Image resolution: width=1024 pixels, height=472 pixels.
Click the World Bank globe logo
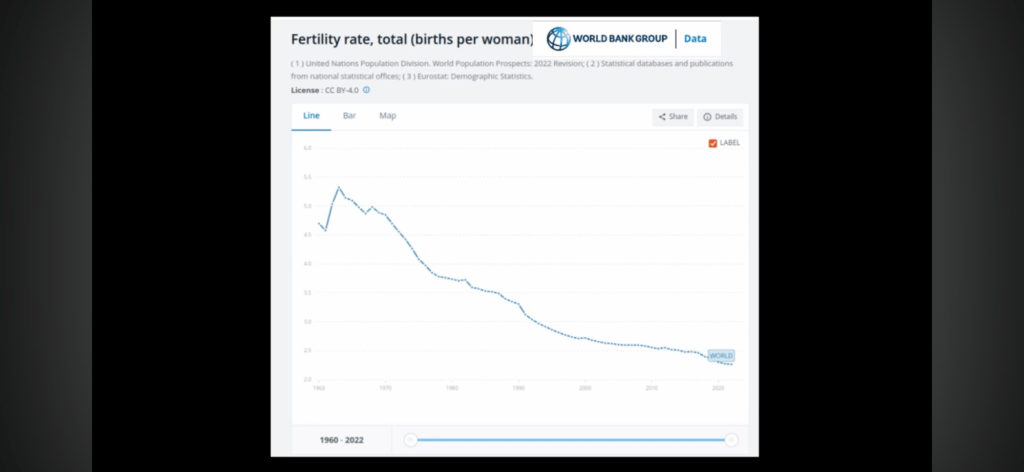(558, 40)
